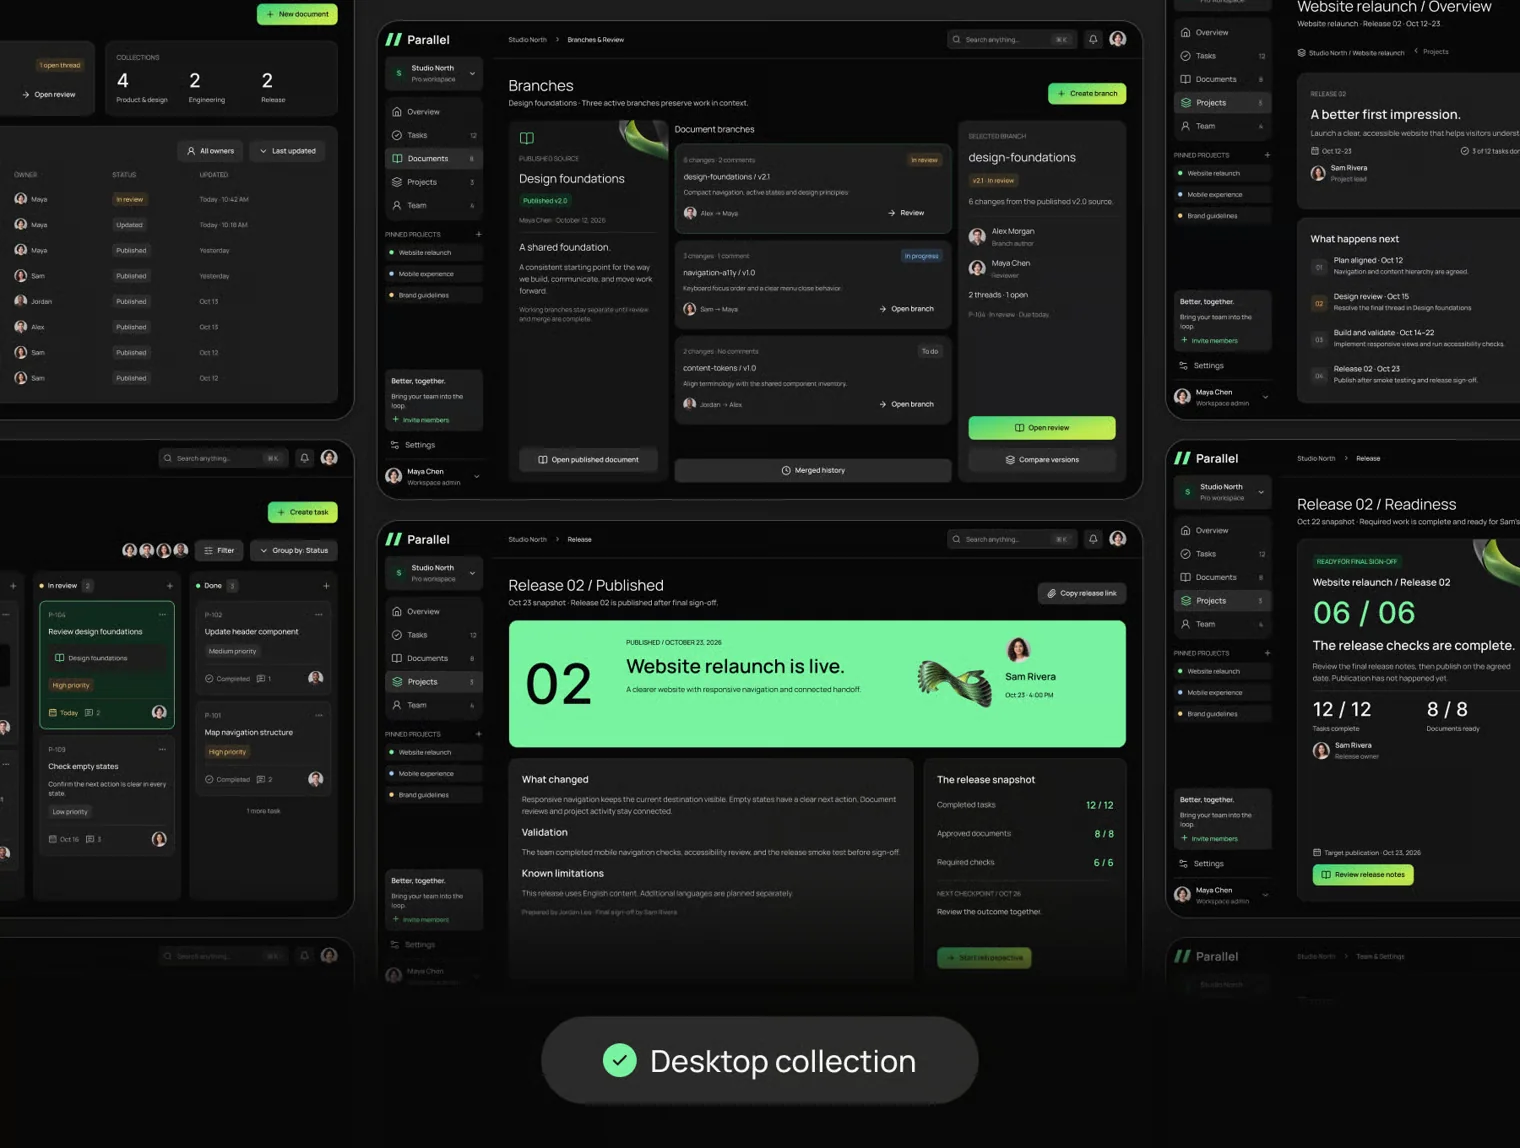Click the profile avatar in Branches window top bar
The image size is (1520, 1148).
[1118, 39]
